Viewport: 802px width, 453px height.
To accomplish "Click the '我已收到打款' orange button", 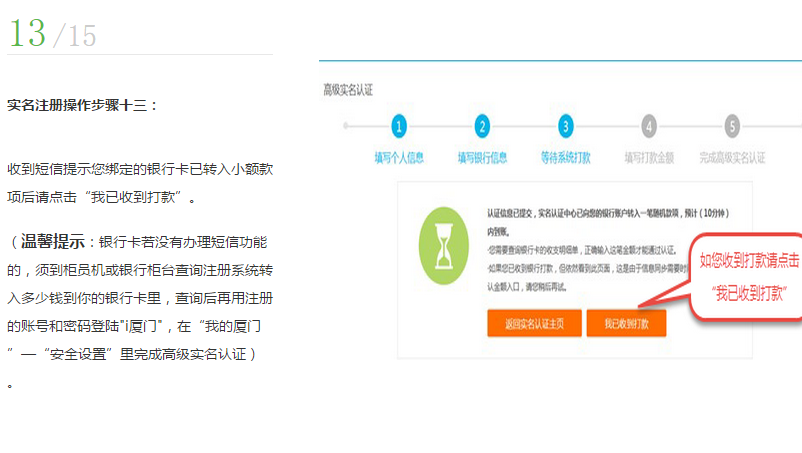I will point(625,325).
